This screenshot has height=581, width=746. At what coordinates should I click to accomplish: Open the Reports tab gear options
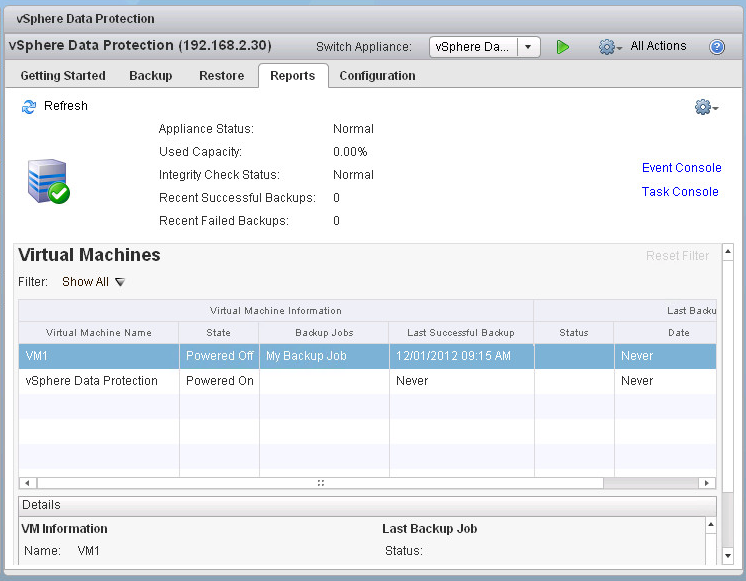pos(706,107)
